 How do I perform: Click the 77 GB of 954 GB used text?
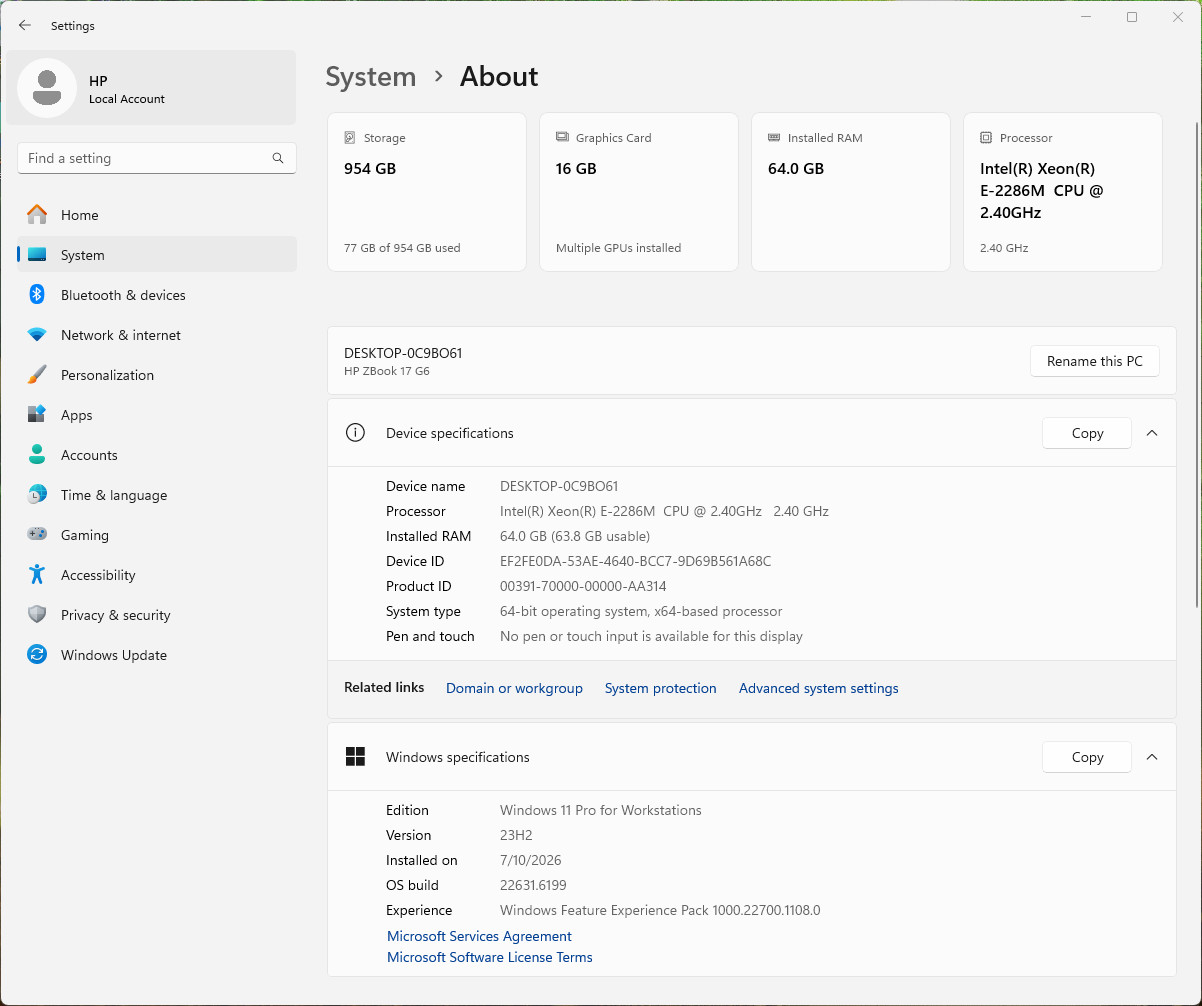402,248
